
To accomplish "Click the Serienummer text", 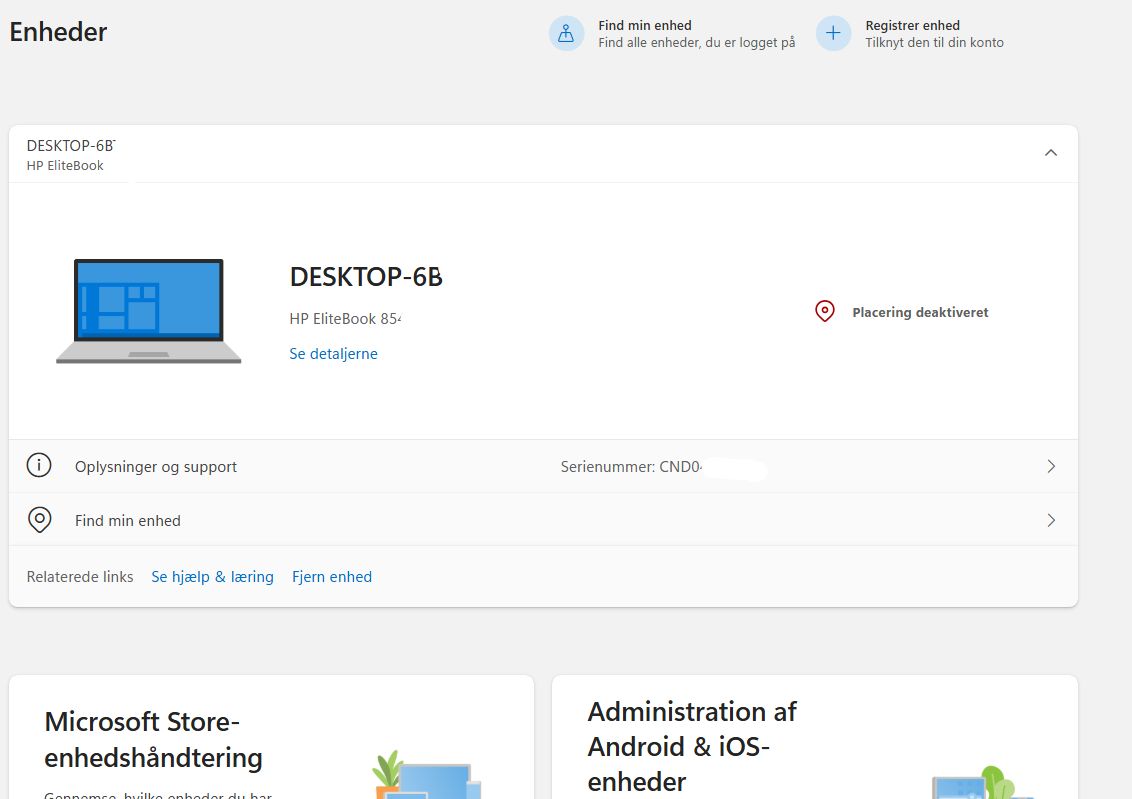I will pos(631,467).
